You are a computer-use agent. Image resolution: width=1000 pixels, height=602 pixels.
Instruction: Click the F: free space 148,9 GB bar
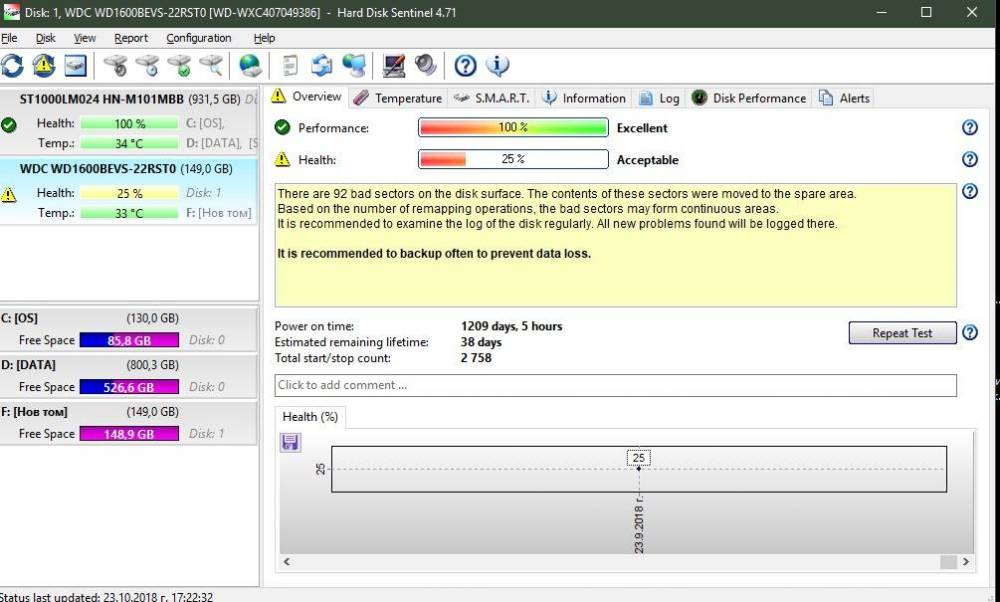[129, 434]
